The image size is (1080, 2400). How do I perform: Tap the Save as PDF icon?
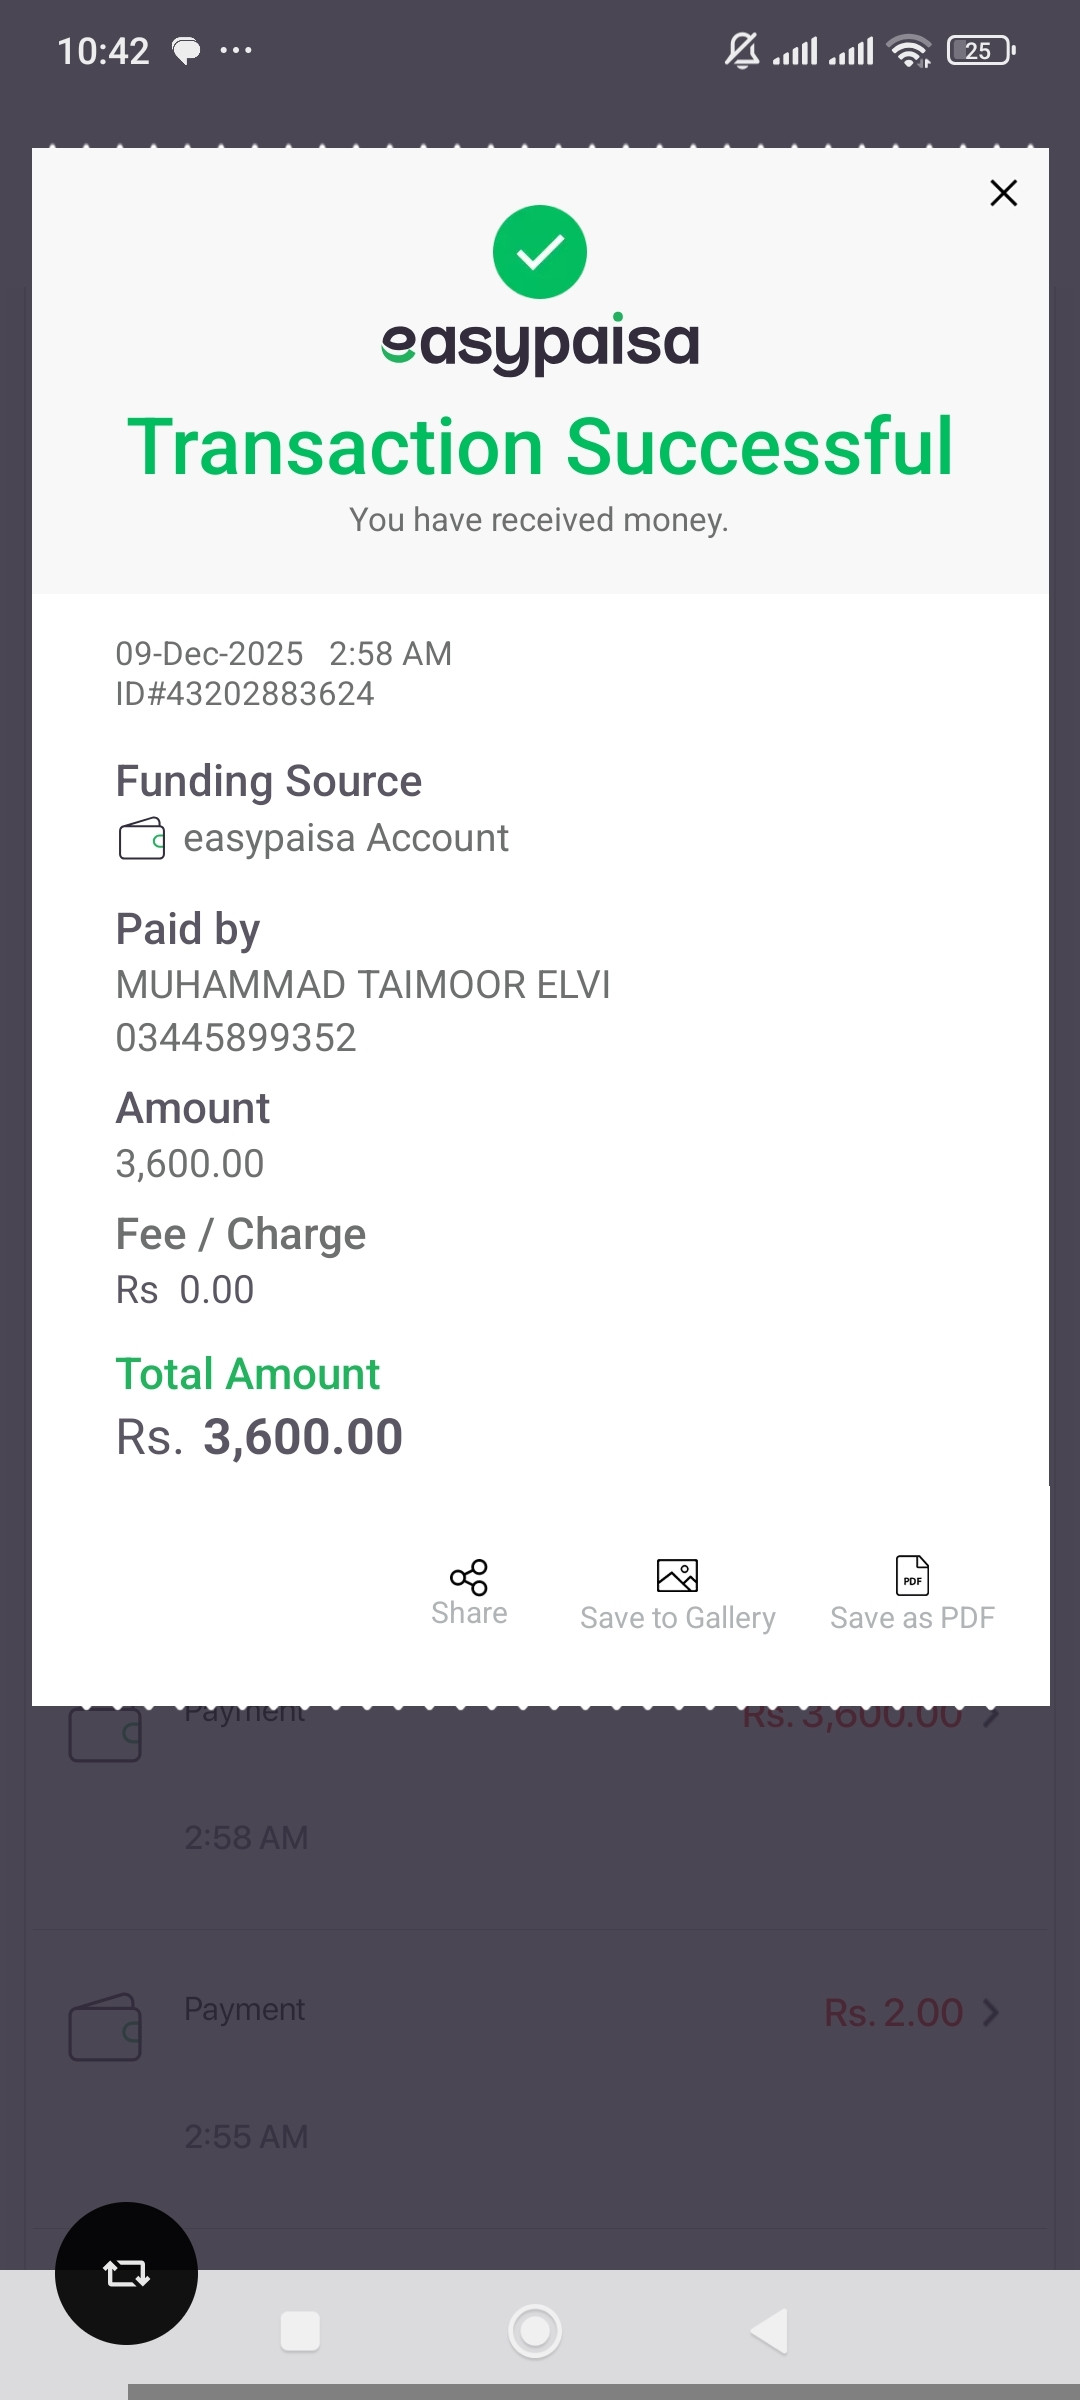(x=912, y=1576)
